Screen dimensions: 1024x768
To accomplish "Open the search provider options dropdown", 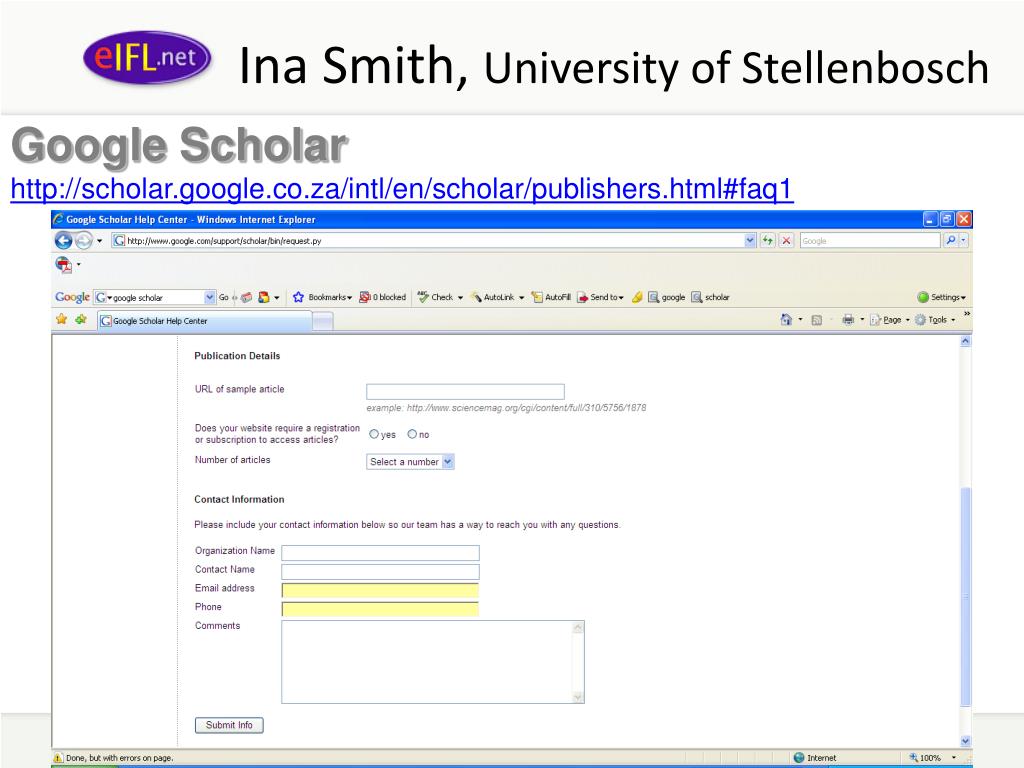I will click(x=963, y=240).
